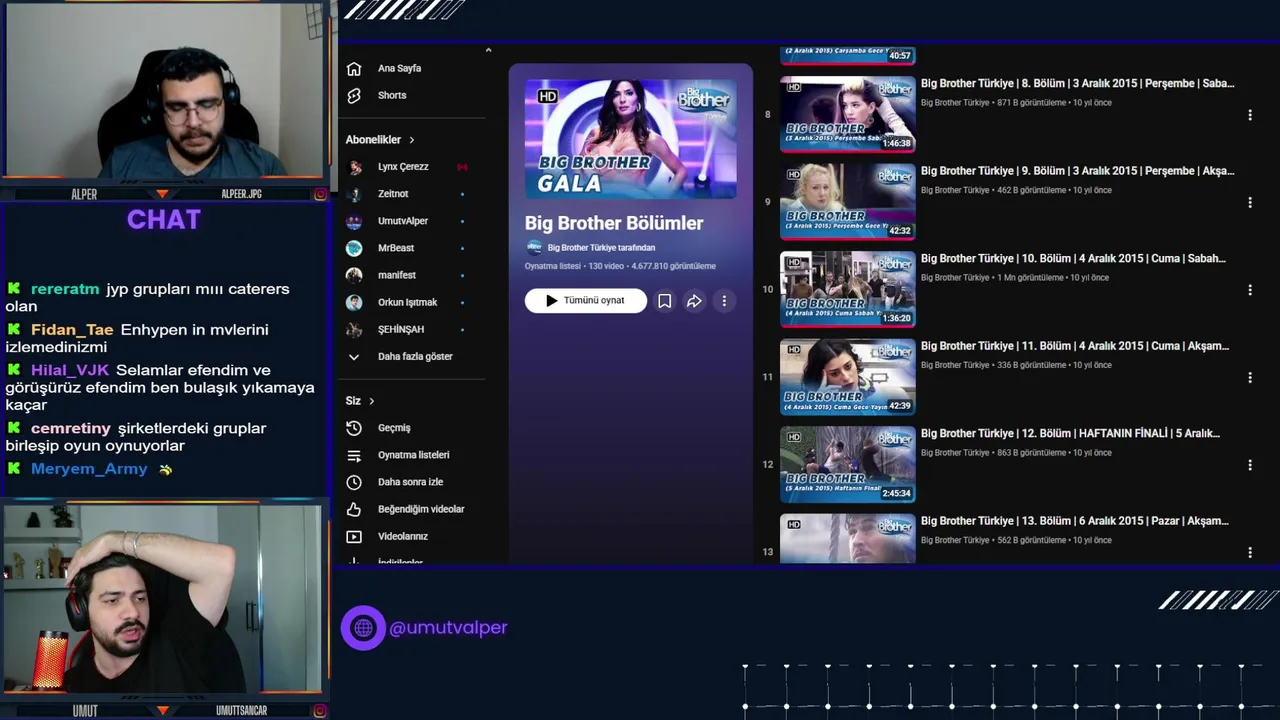The width and height of the screenshot is (1280, 720).
Task: Open Oynatma listeleri playlists icon
Action: click(354, 455)
